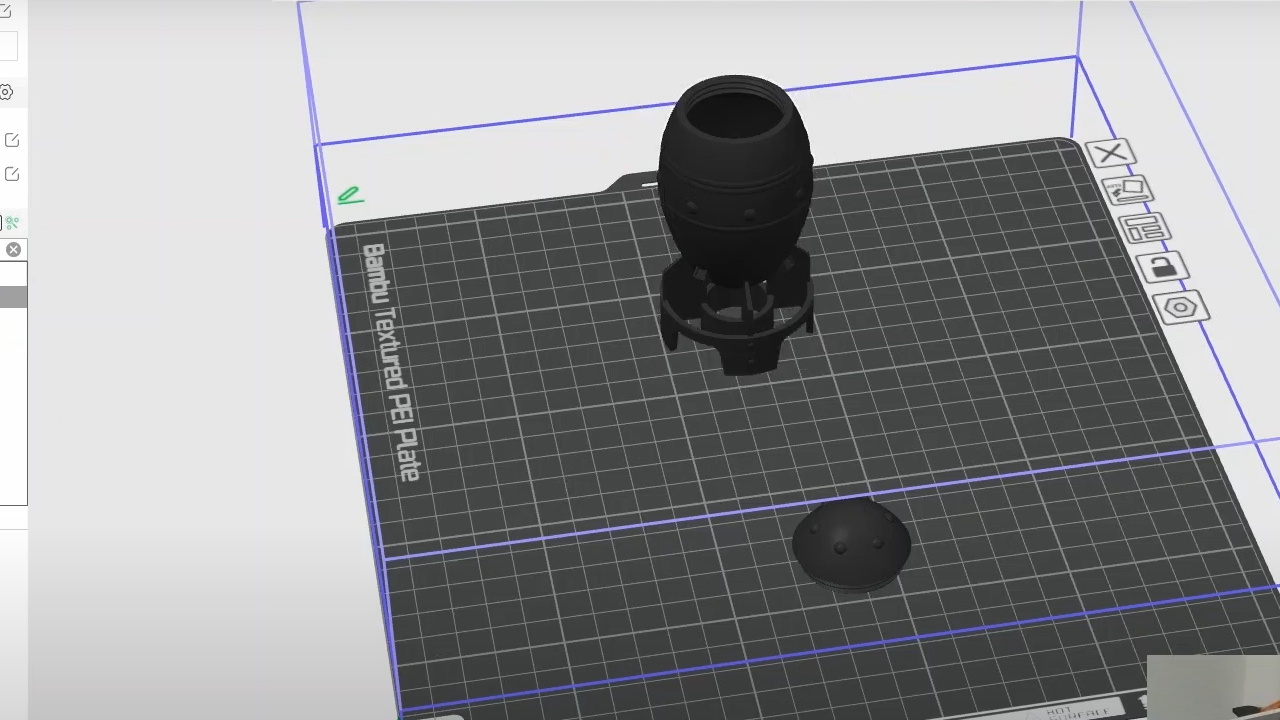Click the sidebar input field below the top icon
The image size is (1280, 720).
click(x=8, y=46)
